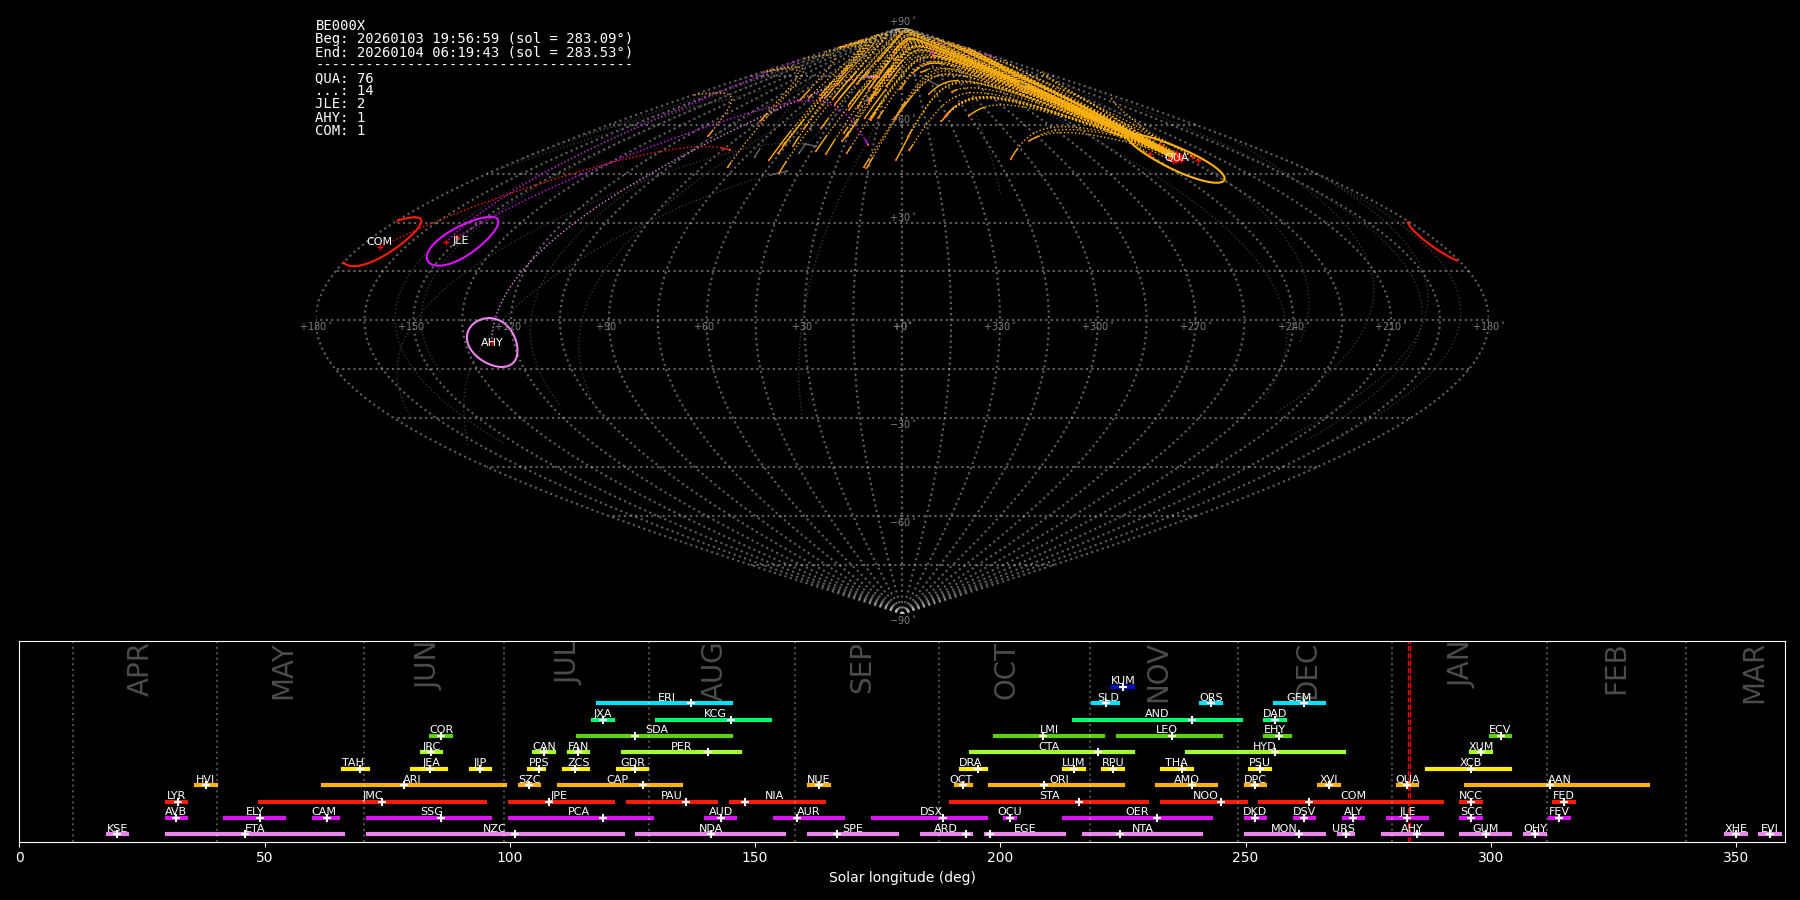Click the 'QUA: 76' count entry

coord(344,78)
